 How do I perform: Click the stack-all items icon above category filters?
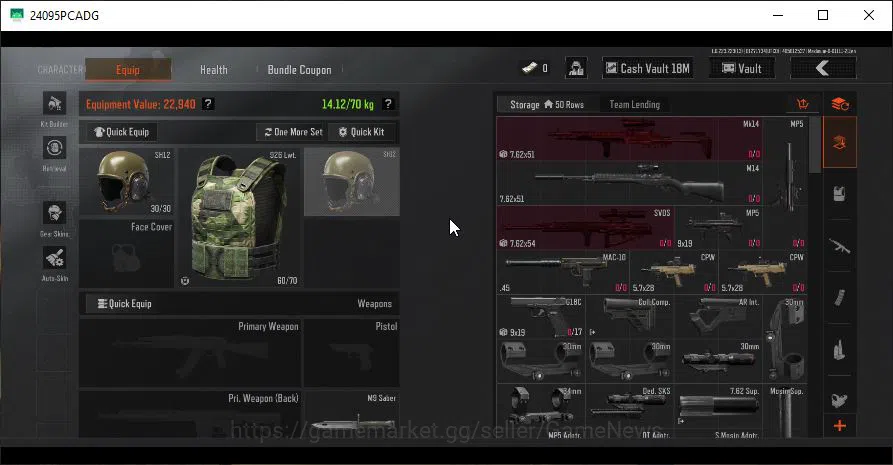coord(840,104)
